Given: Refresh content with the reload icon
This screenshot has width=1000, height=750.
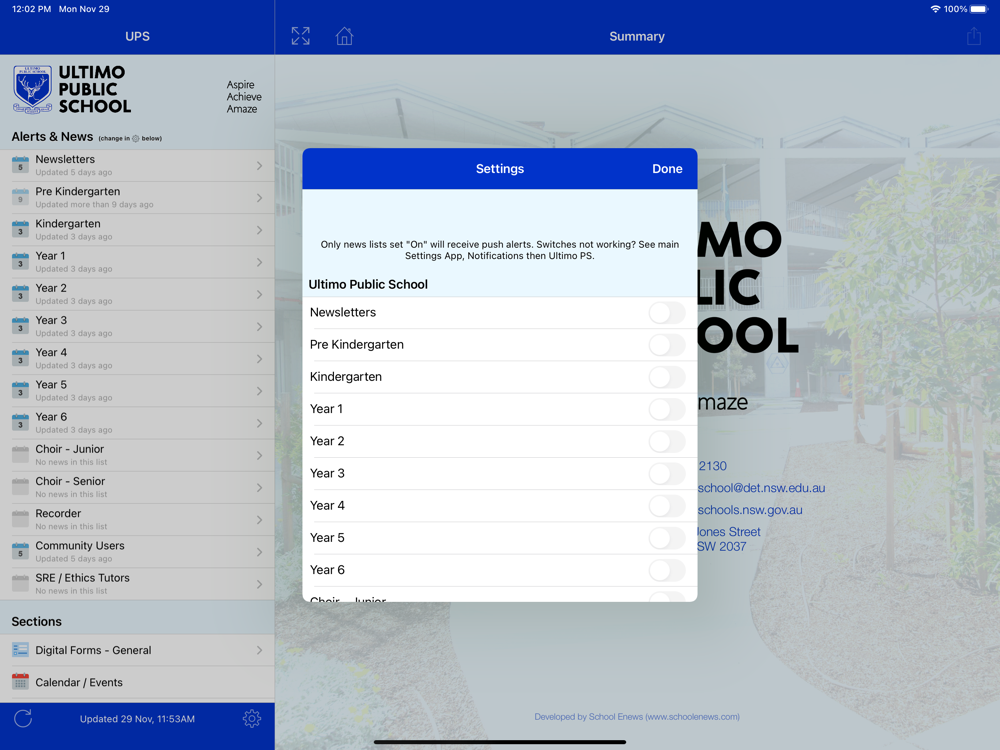Looking at the screenshot, I should (x=23, y=719).
